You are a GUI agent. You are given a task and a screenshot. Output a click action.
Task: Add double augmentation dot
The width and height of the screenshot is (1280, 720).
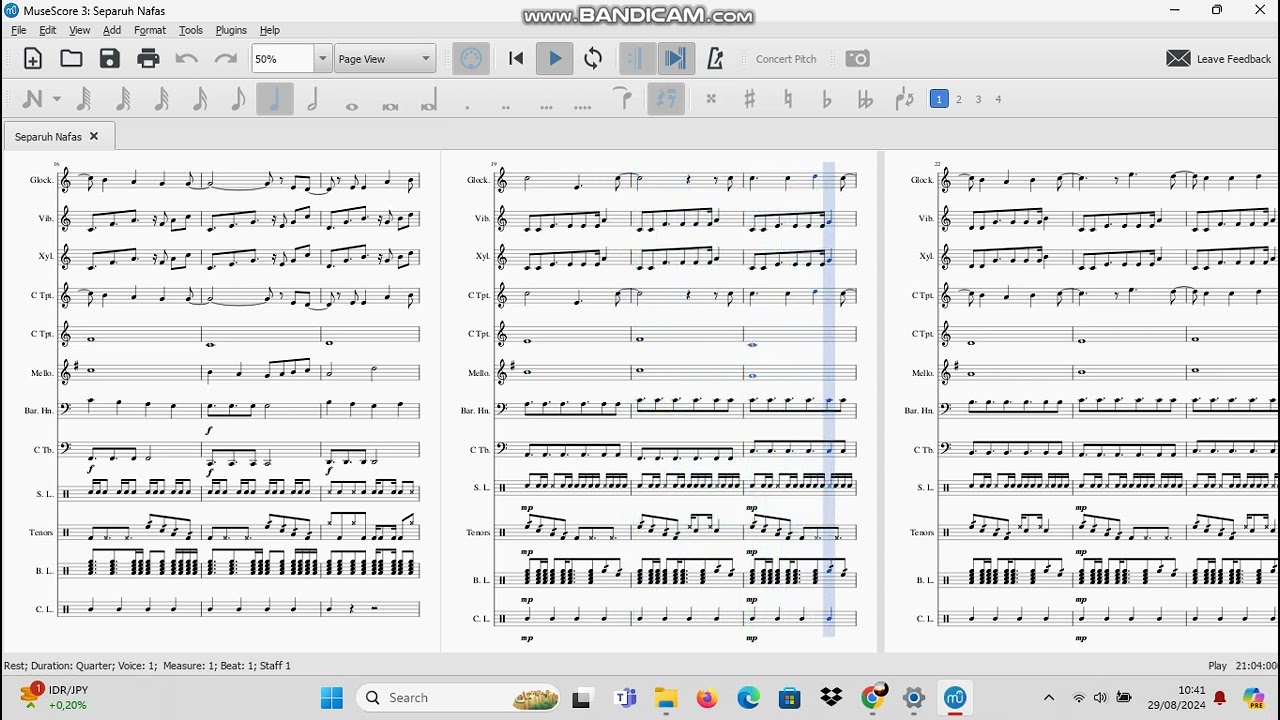(x=505, y=105)
